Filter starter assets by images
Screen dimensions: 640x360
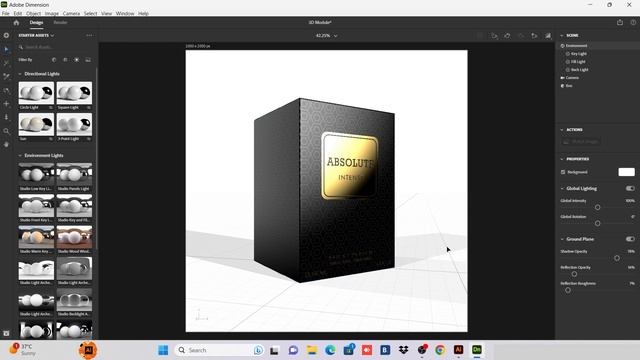[x=88, y=60]
